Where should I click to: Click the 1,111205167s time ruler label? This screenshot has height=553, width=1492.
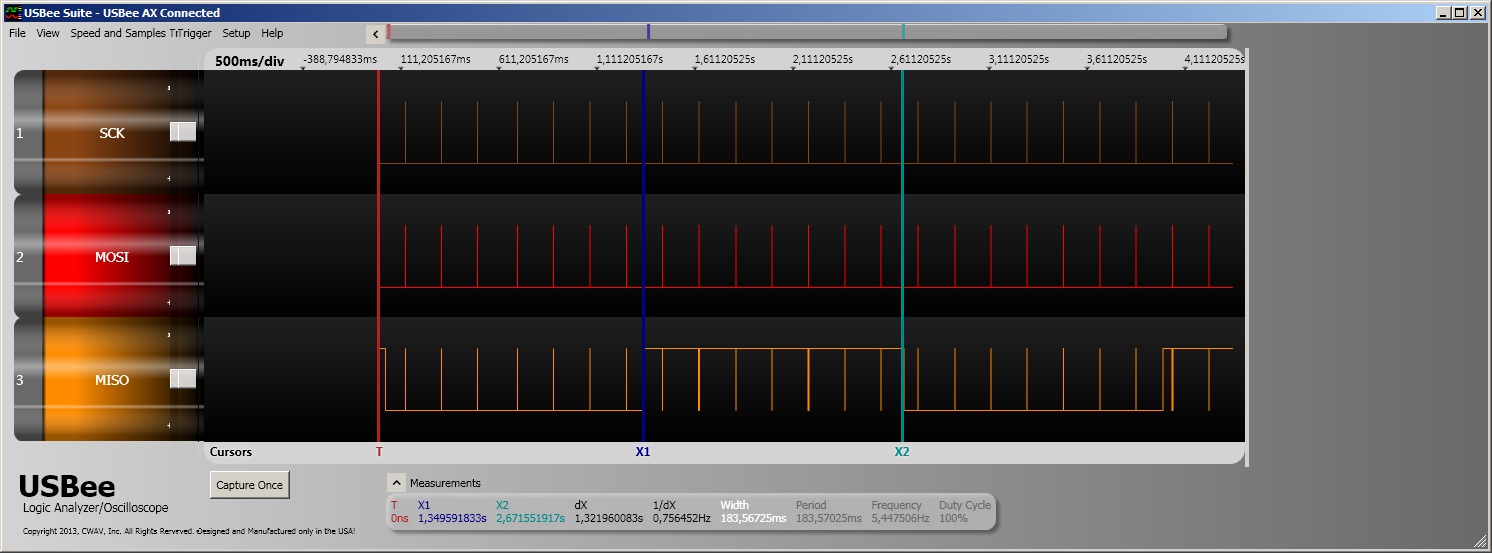(630, 59)
